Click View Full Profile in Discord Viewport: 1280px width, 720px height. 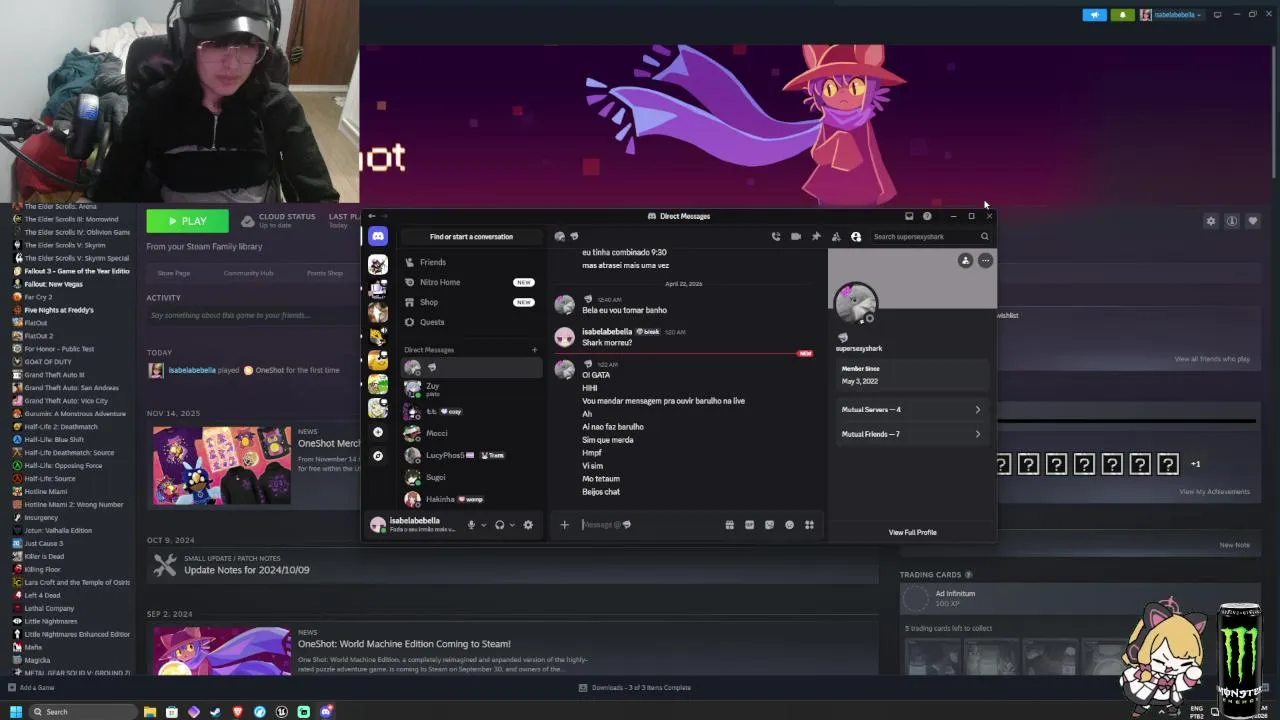tap(912, 532)
